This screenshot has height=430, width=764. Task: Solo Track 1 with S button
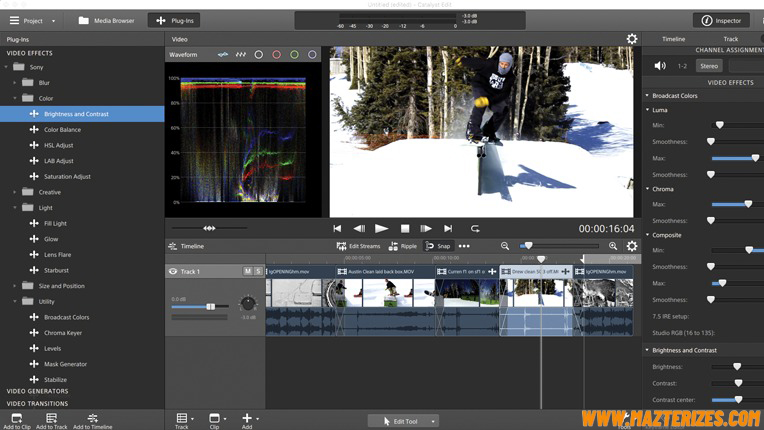point(258,271)
